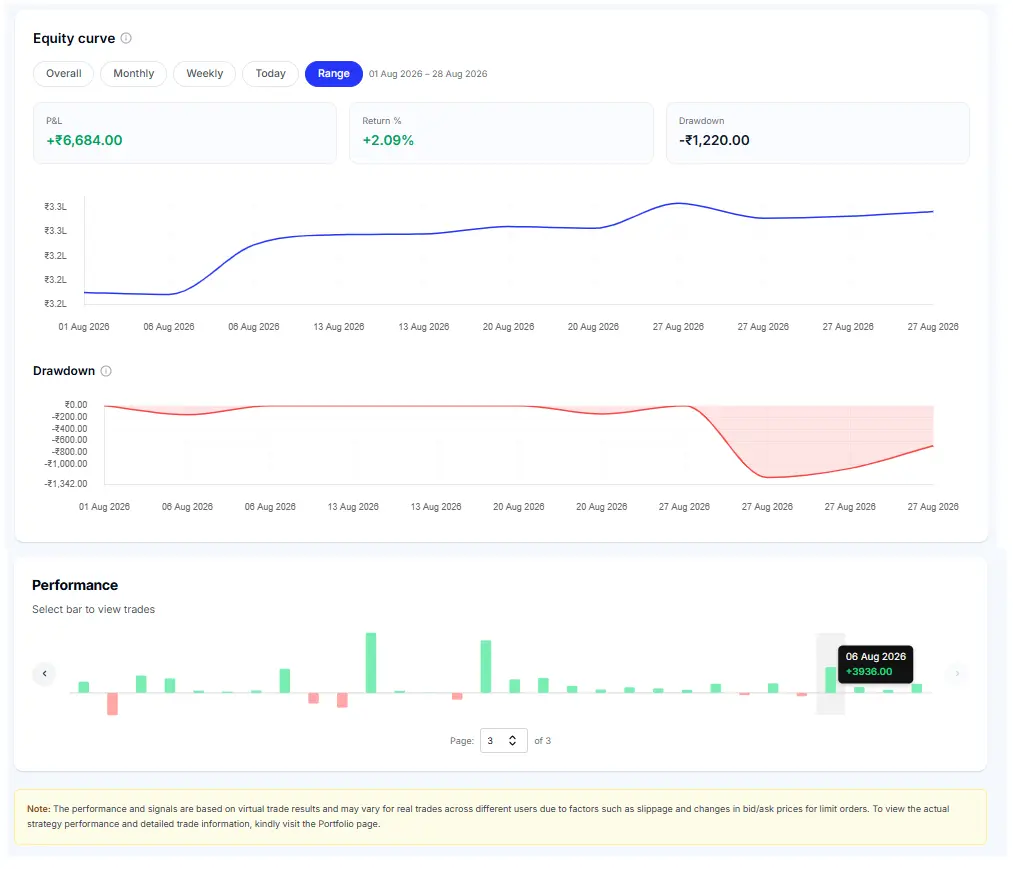Viewport: 1013px width, 869px height.
Task: Click the Drawdown value -₹1,220.00
Action: (x=714, y=140)
